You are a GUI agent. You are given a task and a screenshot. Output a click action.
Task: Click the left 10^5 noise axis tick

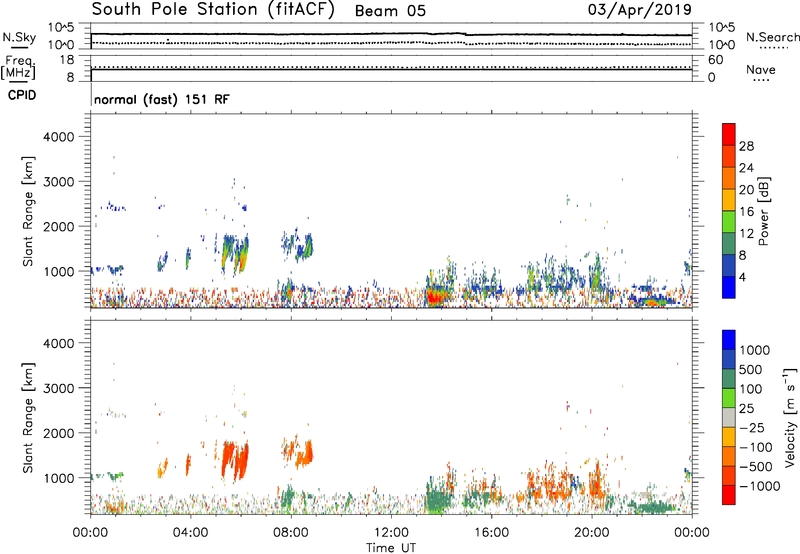pyautogui.click(x=61, y=28)
